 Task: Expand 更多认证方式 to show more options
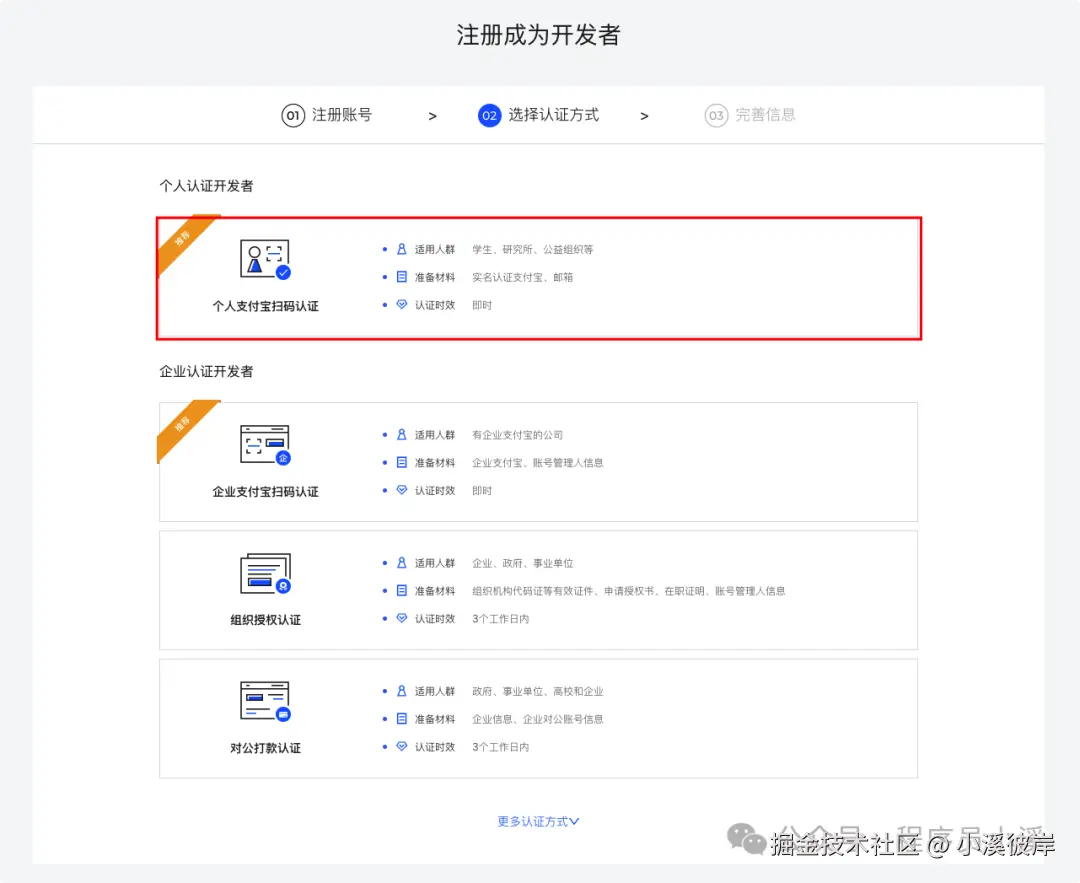(x=537, y=820)
